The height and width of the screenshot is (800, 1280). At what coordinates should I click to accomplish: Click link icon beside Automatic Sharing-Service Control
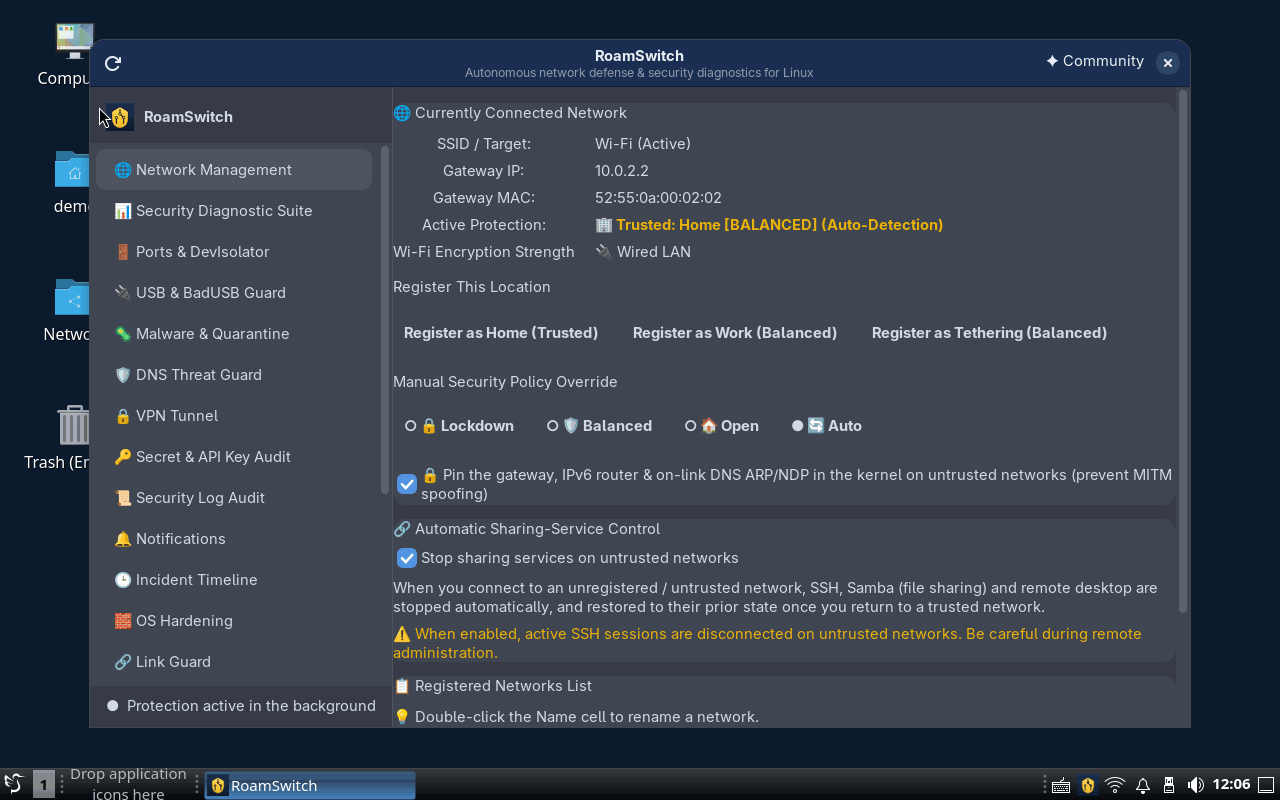tap(402, 529)
